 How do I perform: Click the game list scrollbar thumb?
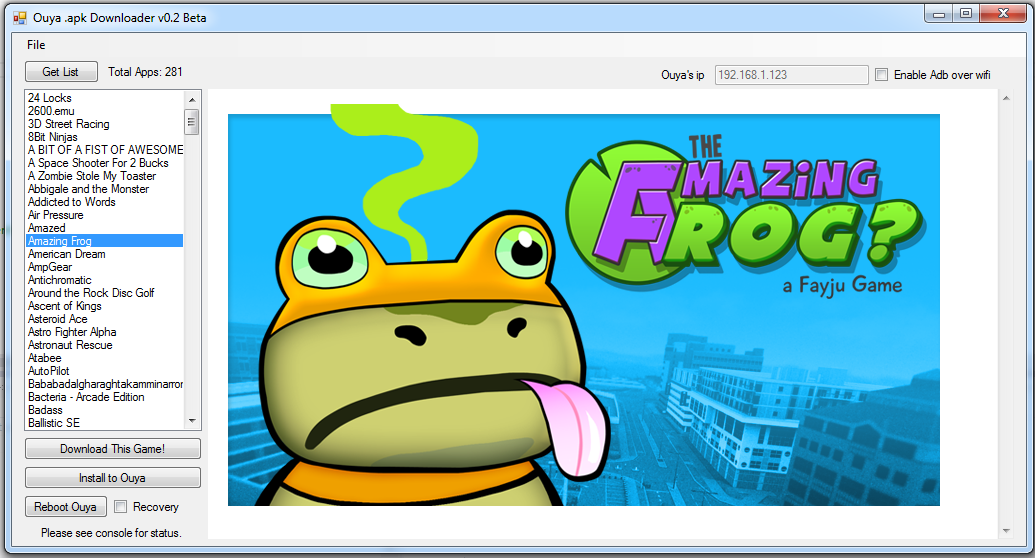pyautogui.click(x=192, y=122)
